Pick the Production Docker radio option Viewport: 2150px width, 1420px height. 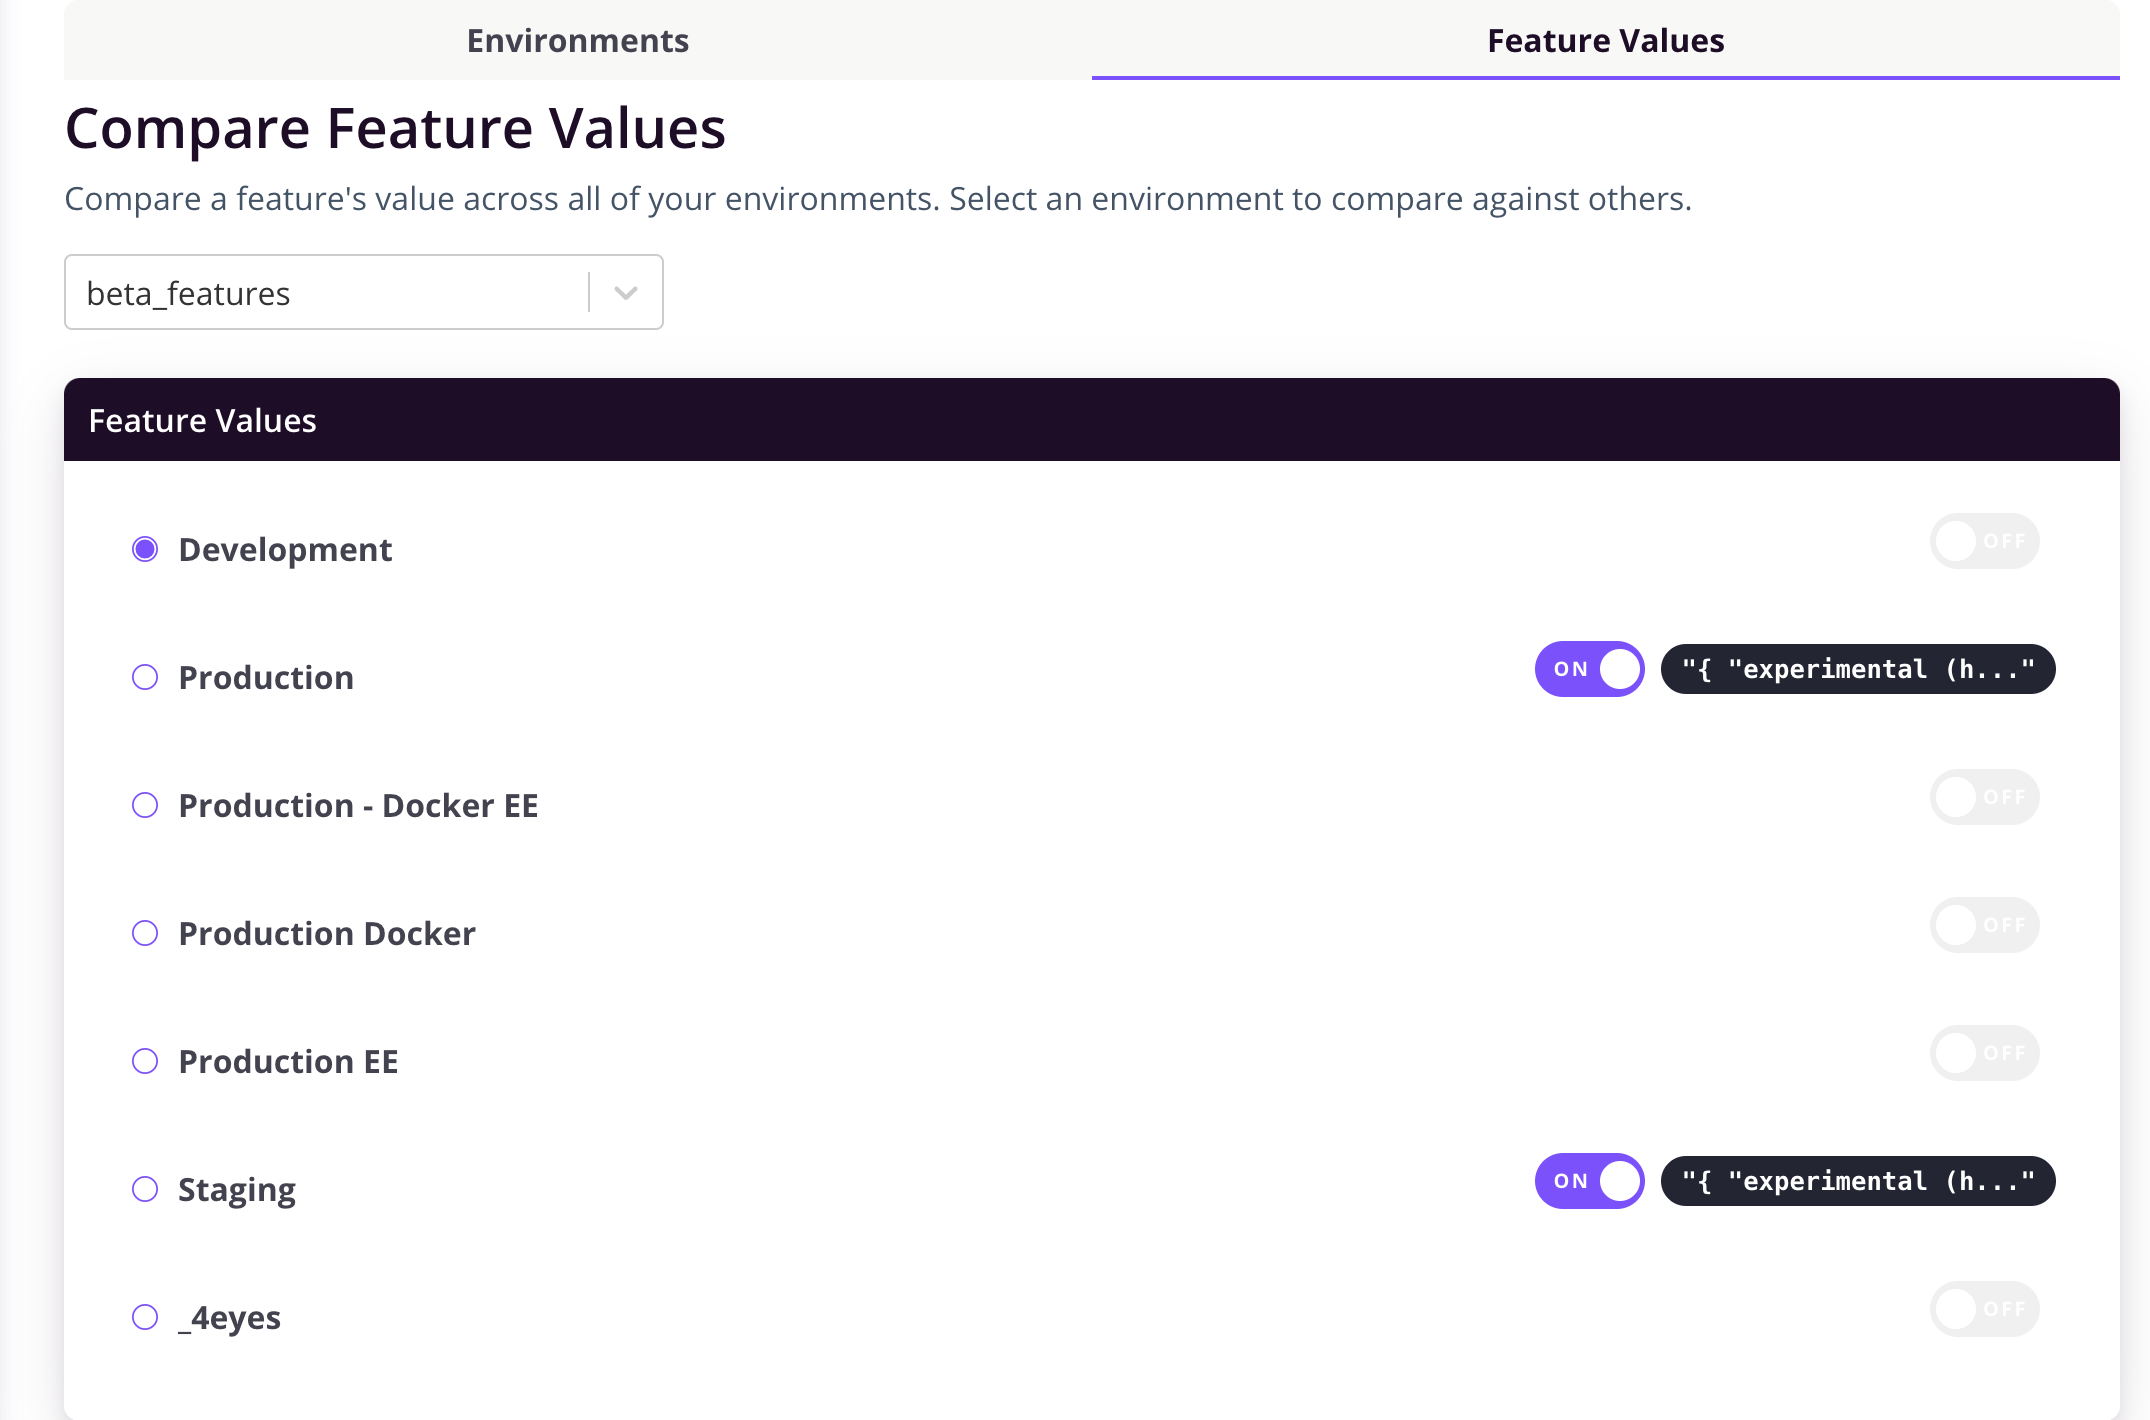tap(145, 933)
